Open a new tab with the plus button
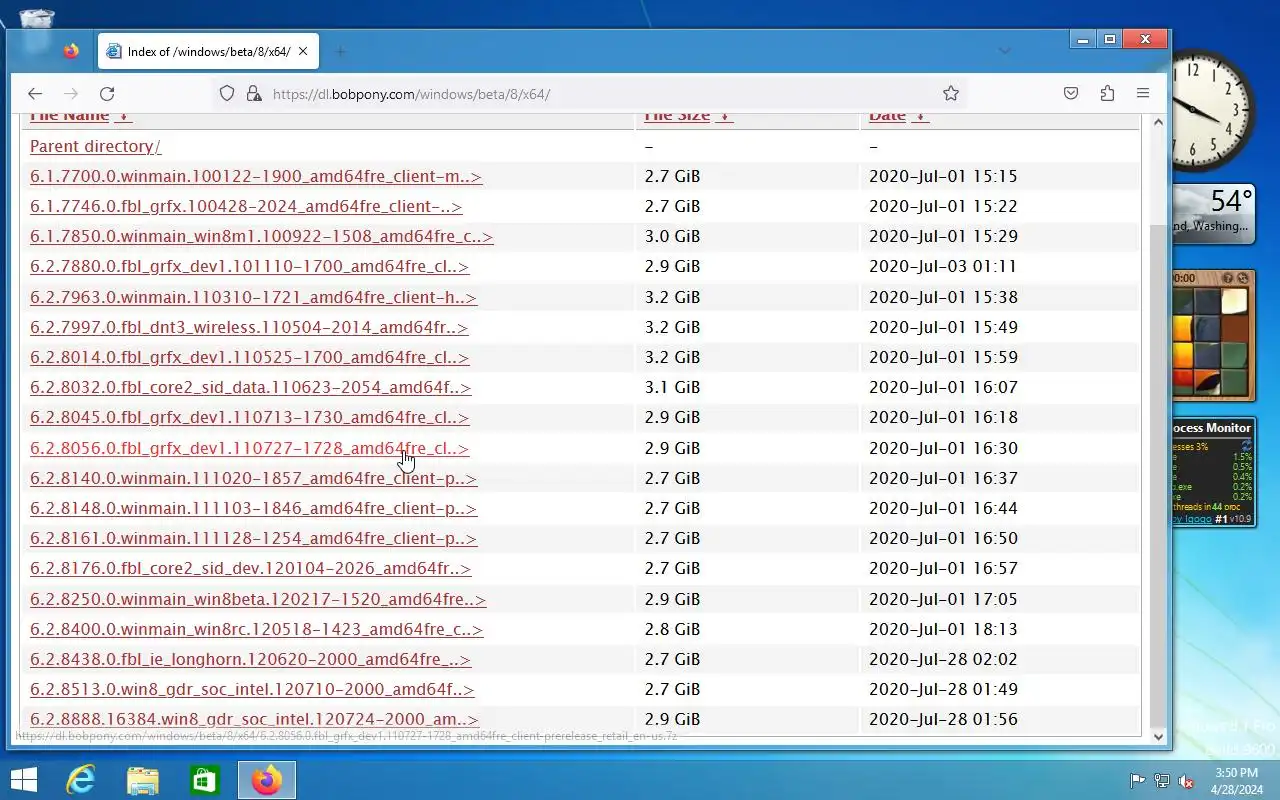 tap(340, 51)
